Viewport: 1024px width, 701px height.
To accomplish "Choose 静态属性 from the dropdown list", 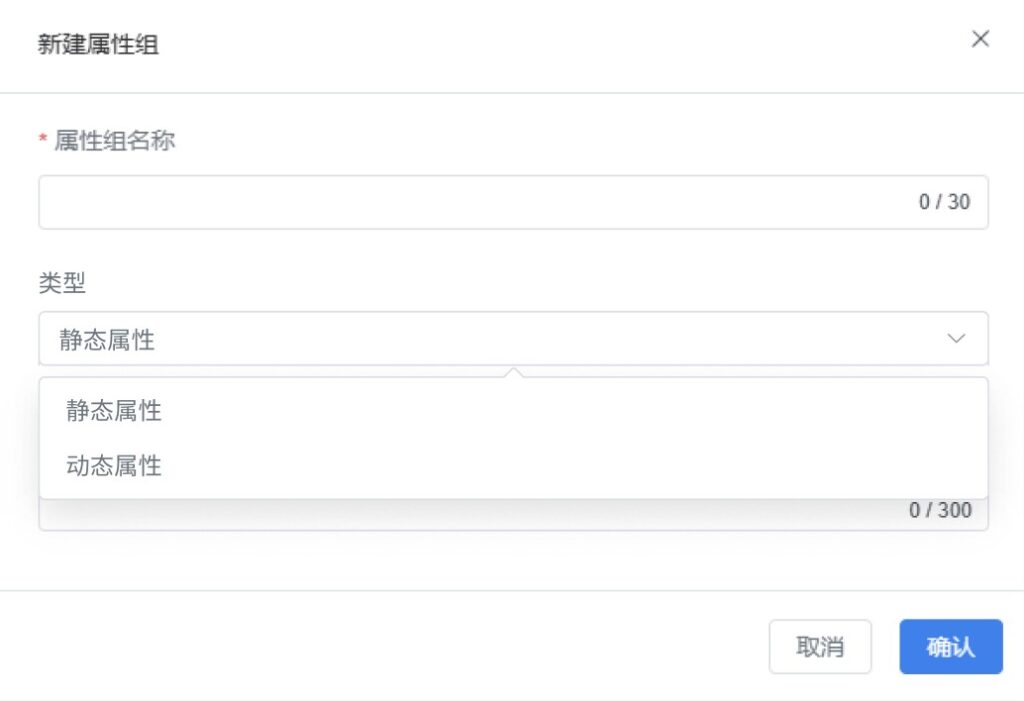I will click(x=114, y=411).
